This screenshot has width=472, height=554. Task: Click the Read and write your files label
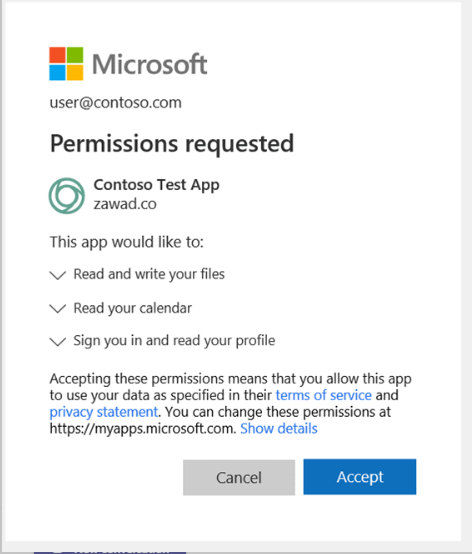pyautogui.click(x=149, y=274)
